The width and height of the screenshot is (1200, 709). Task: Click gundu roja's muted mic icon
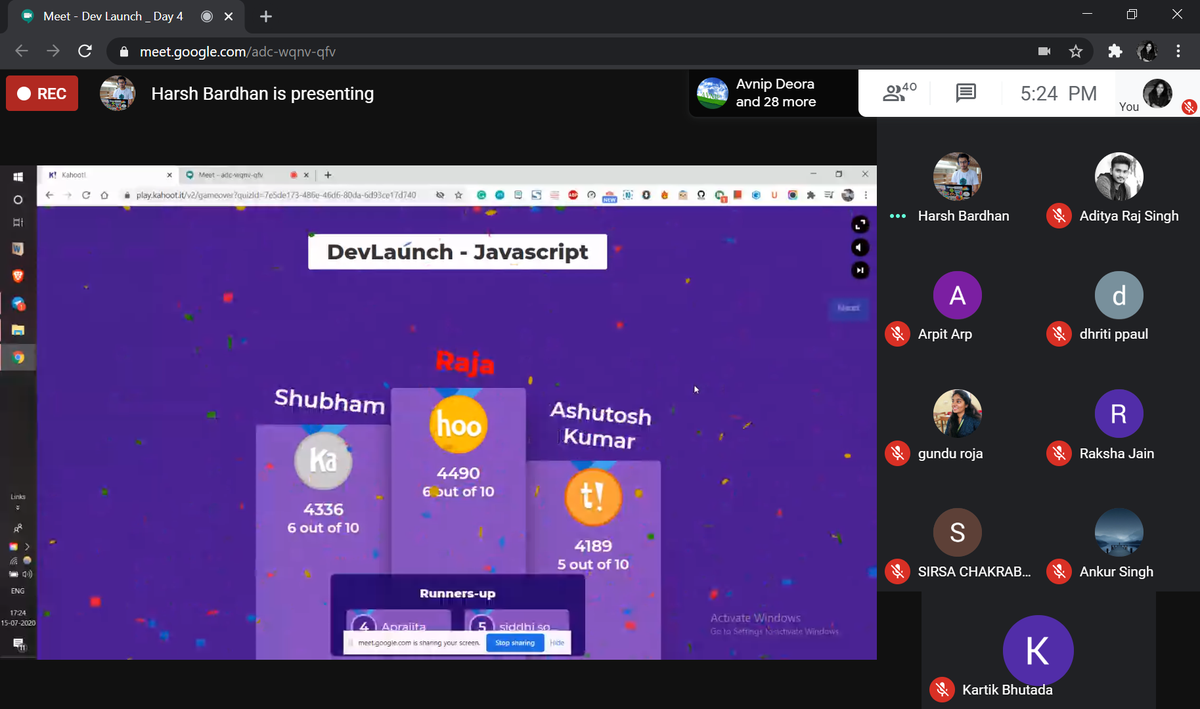point(897,453)
